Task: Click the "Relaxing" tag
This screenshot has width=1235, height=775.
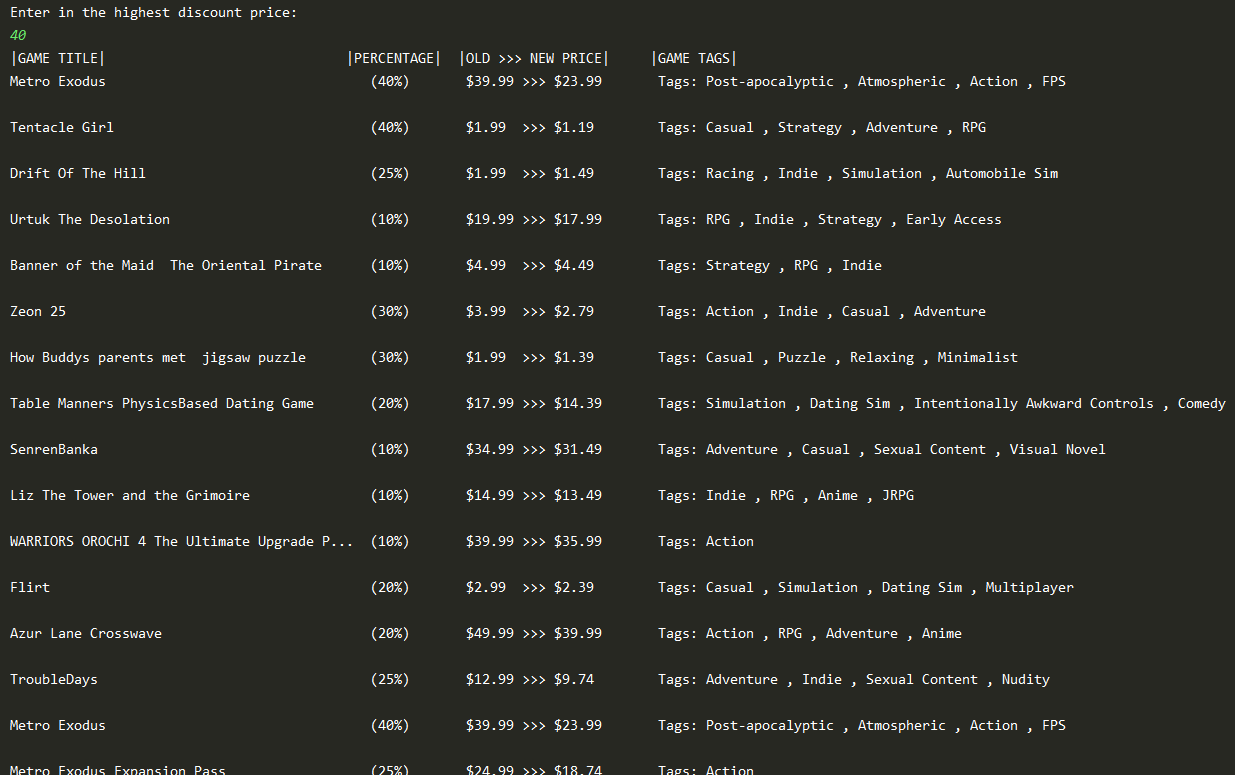Action: click(x=882, y=357)
